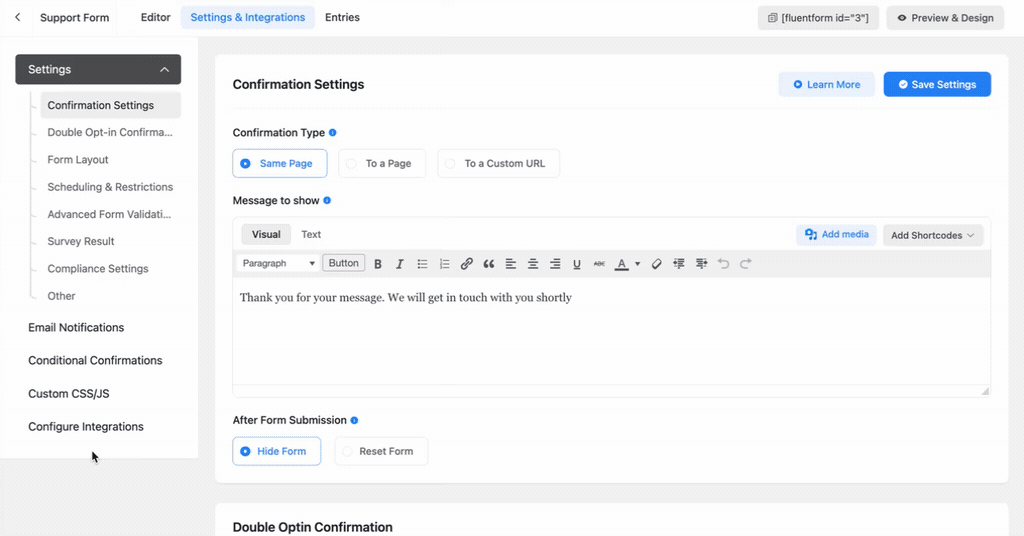This screenshot has height=536, width=1024.
Task: Choose Reset Form after submission
Action: pos(381,451)
